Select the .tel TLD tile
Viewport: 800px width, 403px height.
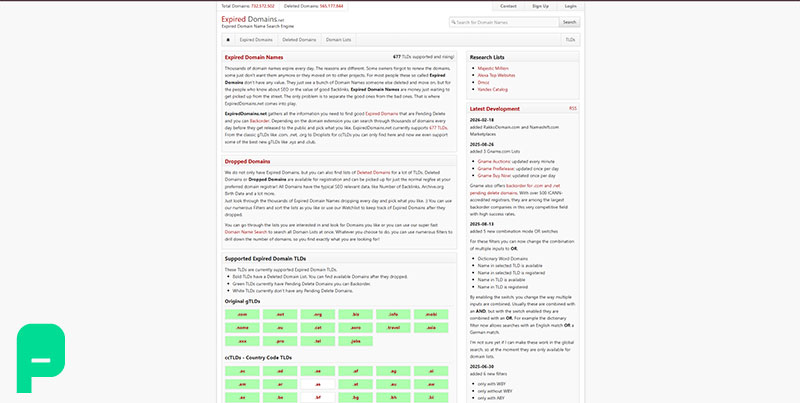point(317,341)
